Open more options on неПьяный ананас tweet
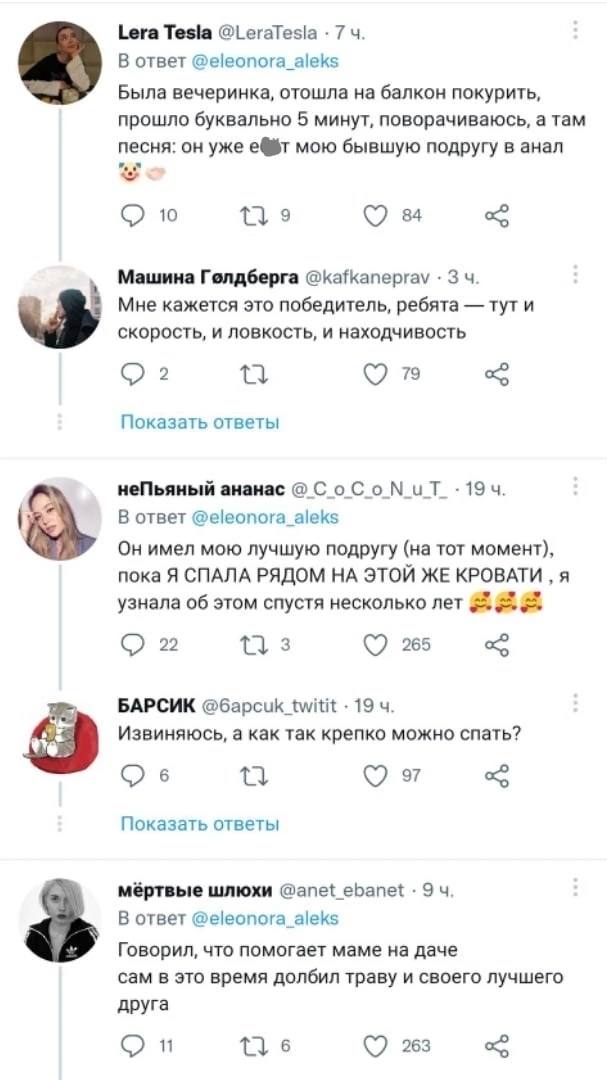607x1080 pixels. tap(576, 488)
